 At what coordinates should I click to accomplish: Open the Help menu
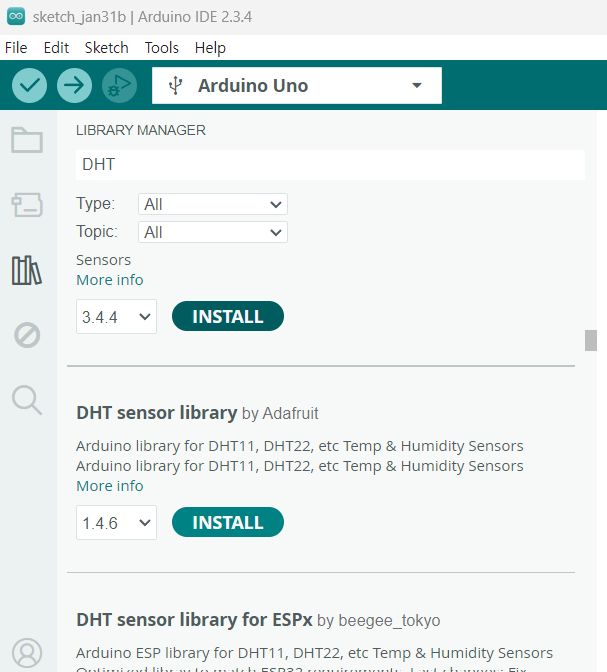[x=210, y=48]
